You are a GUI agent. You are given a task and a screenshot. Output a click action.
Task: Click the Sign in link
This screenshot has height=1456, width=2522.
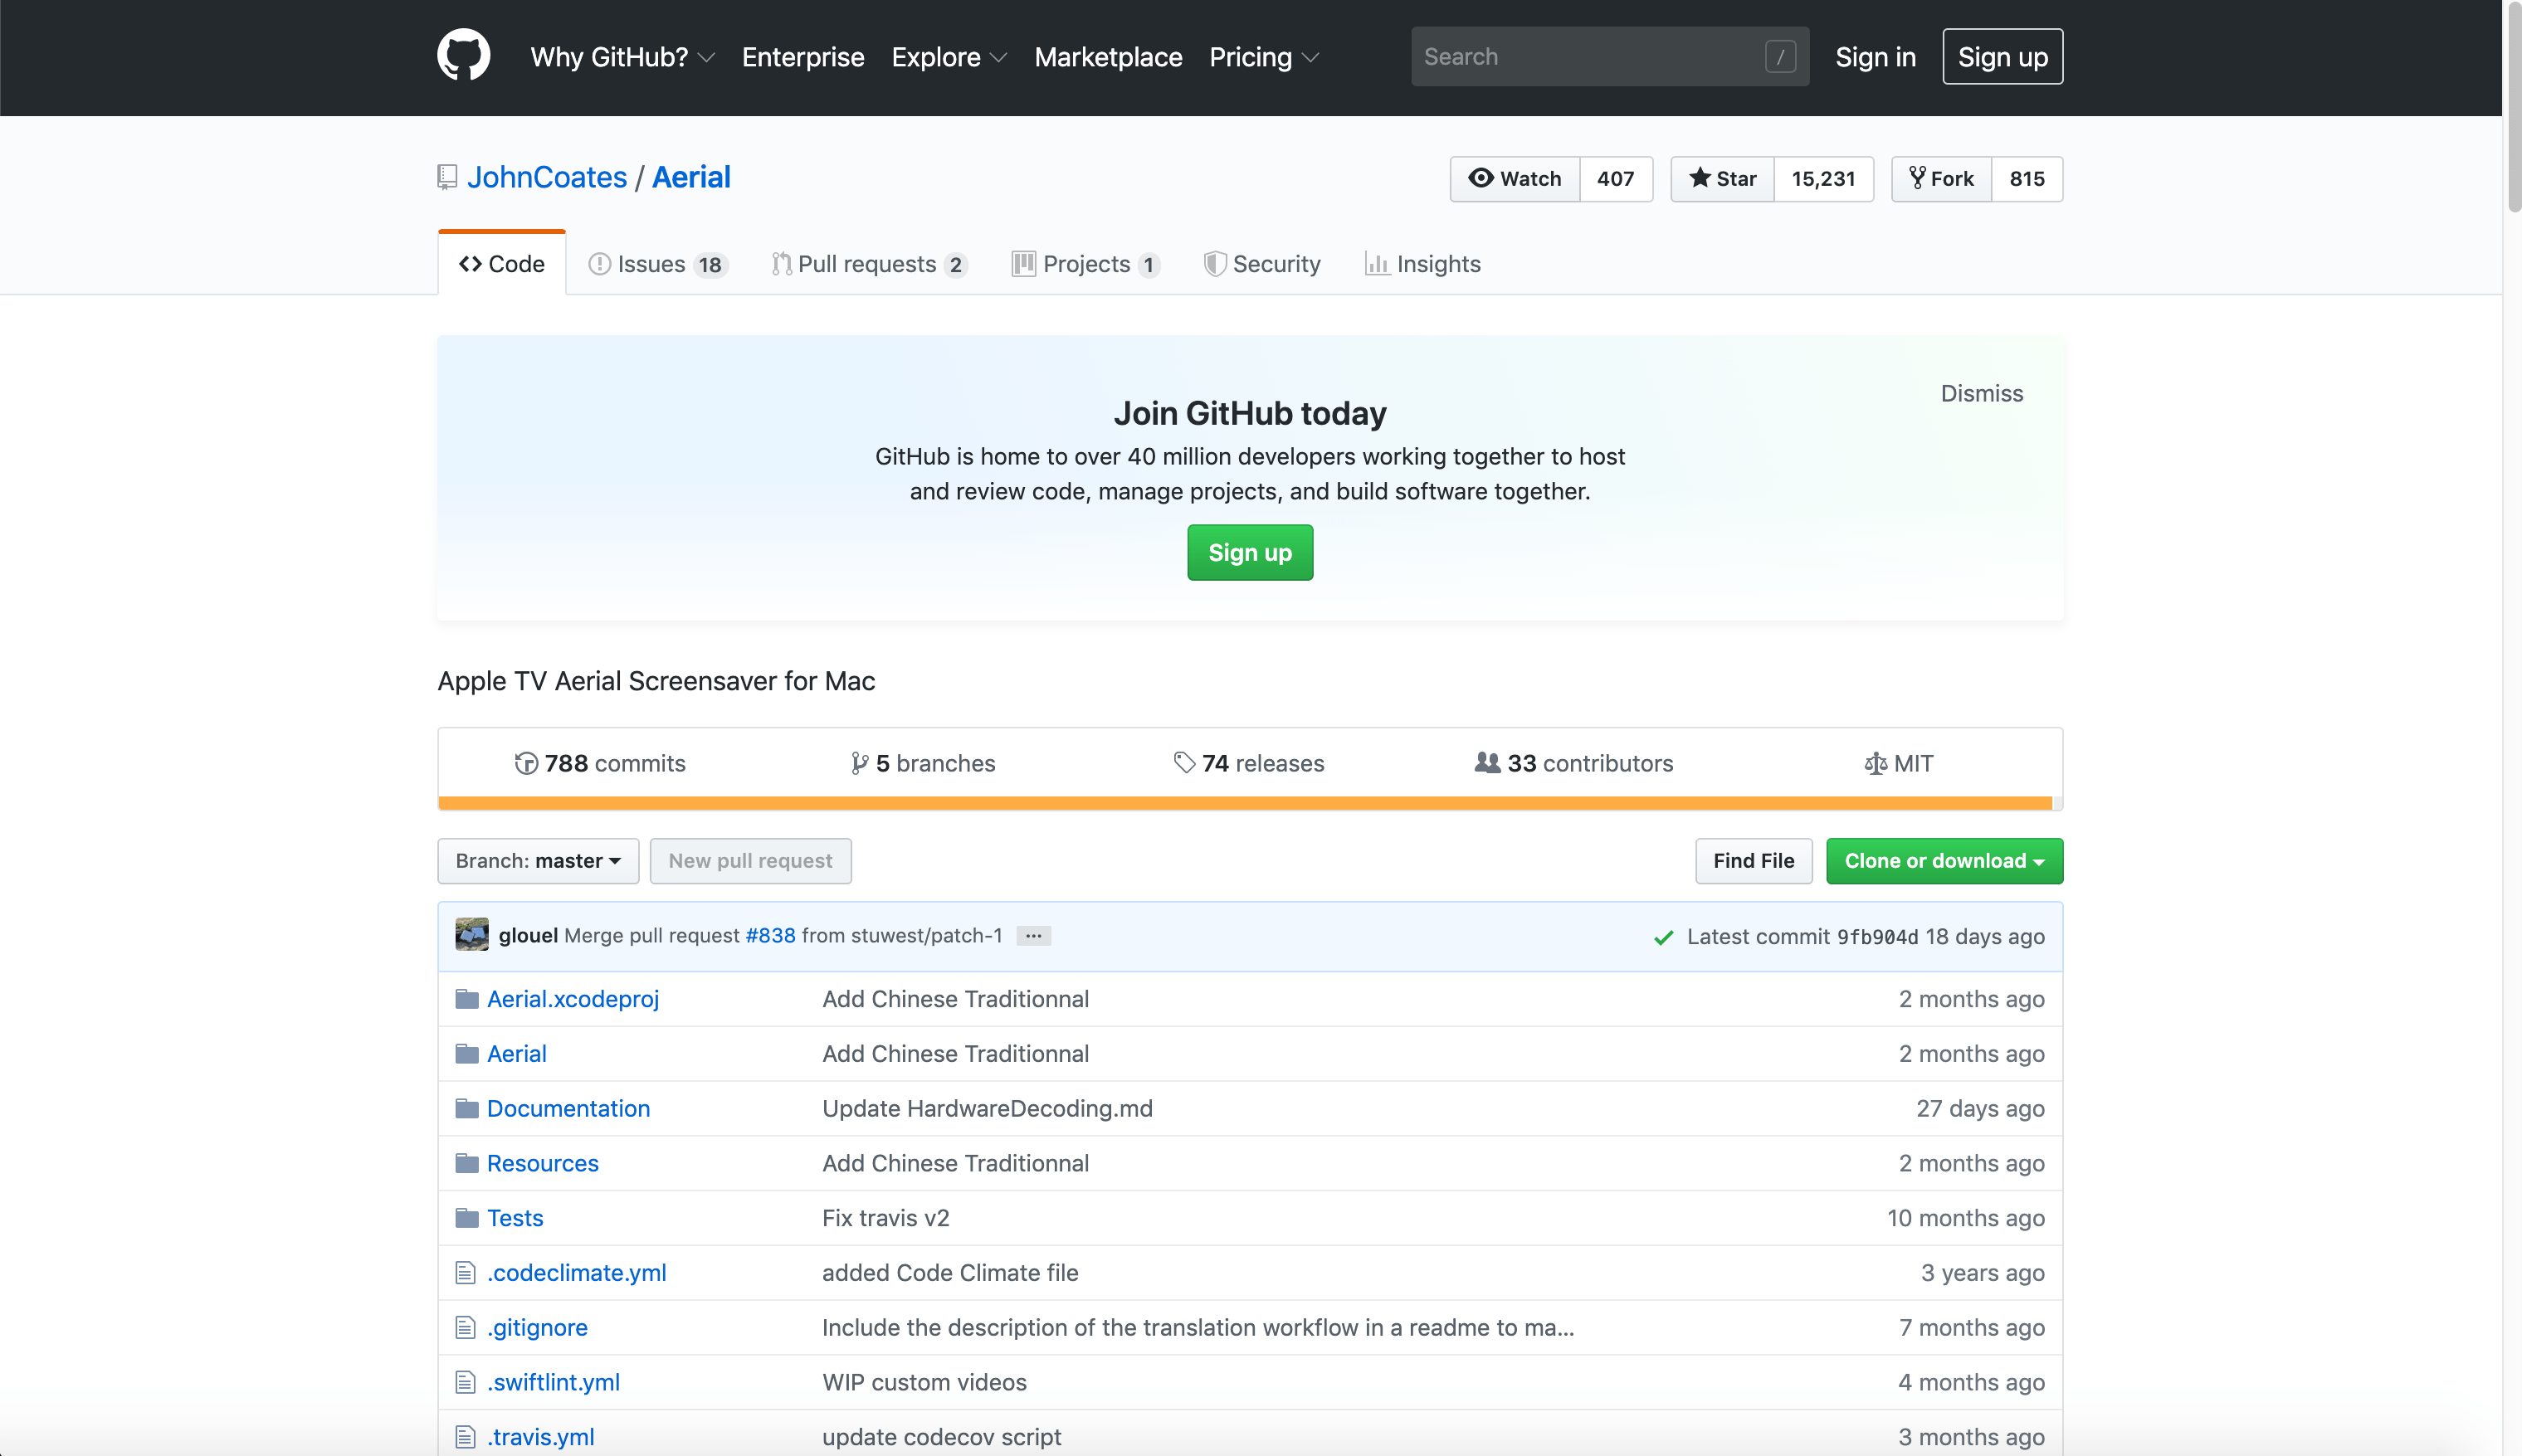(x=1875, y=57)
